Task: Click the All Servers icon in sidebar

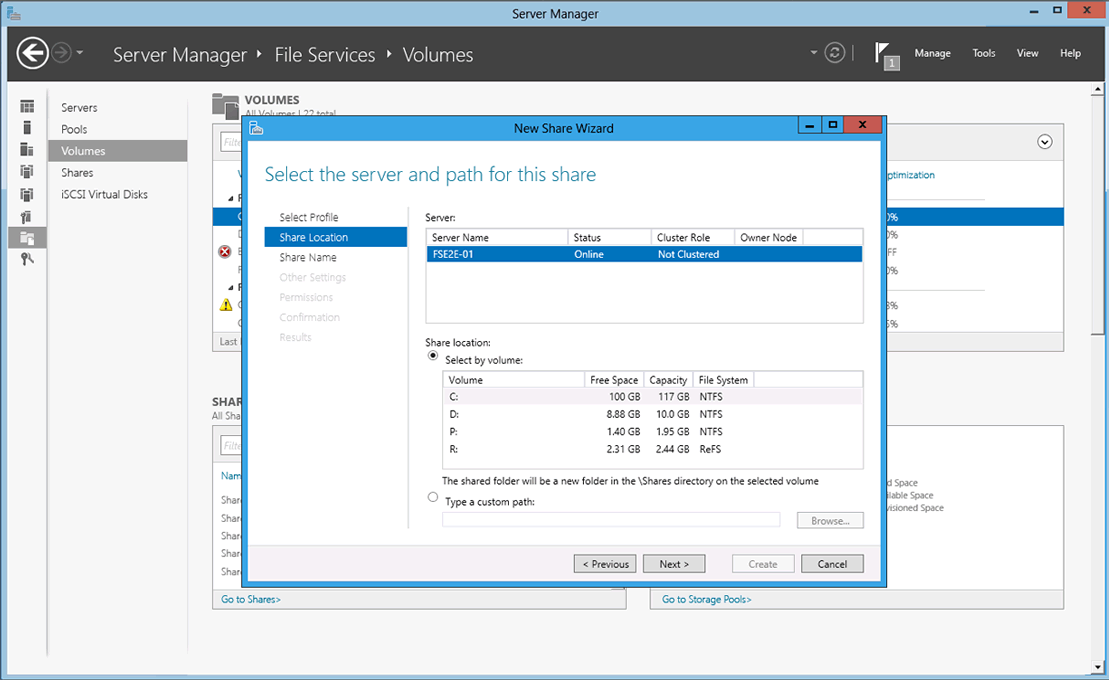Action: 27,149
